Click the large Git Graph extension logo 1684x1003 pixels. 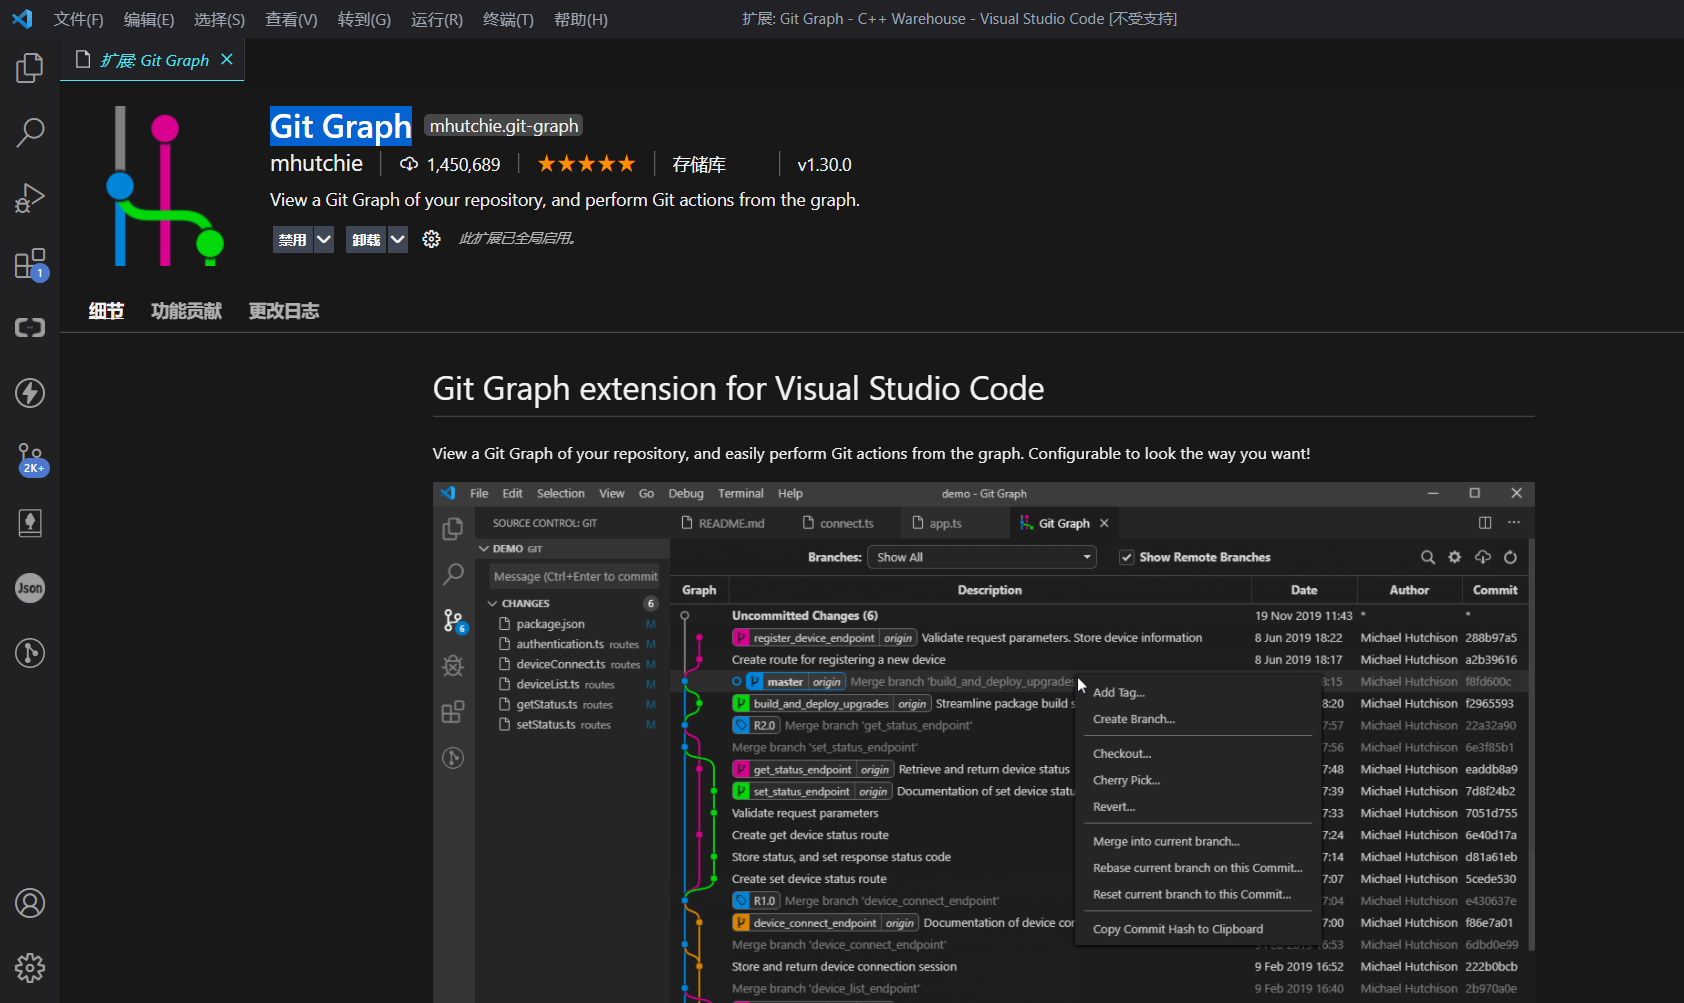point(165,186)
